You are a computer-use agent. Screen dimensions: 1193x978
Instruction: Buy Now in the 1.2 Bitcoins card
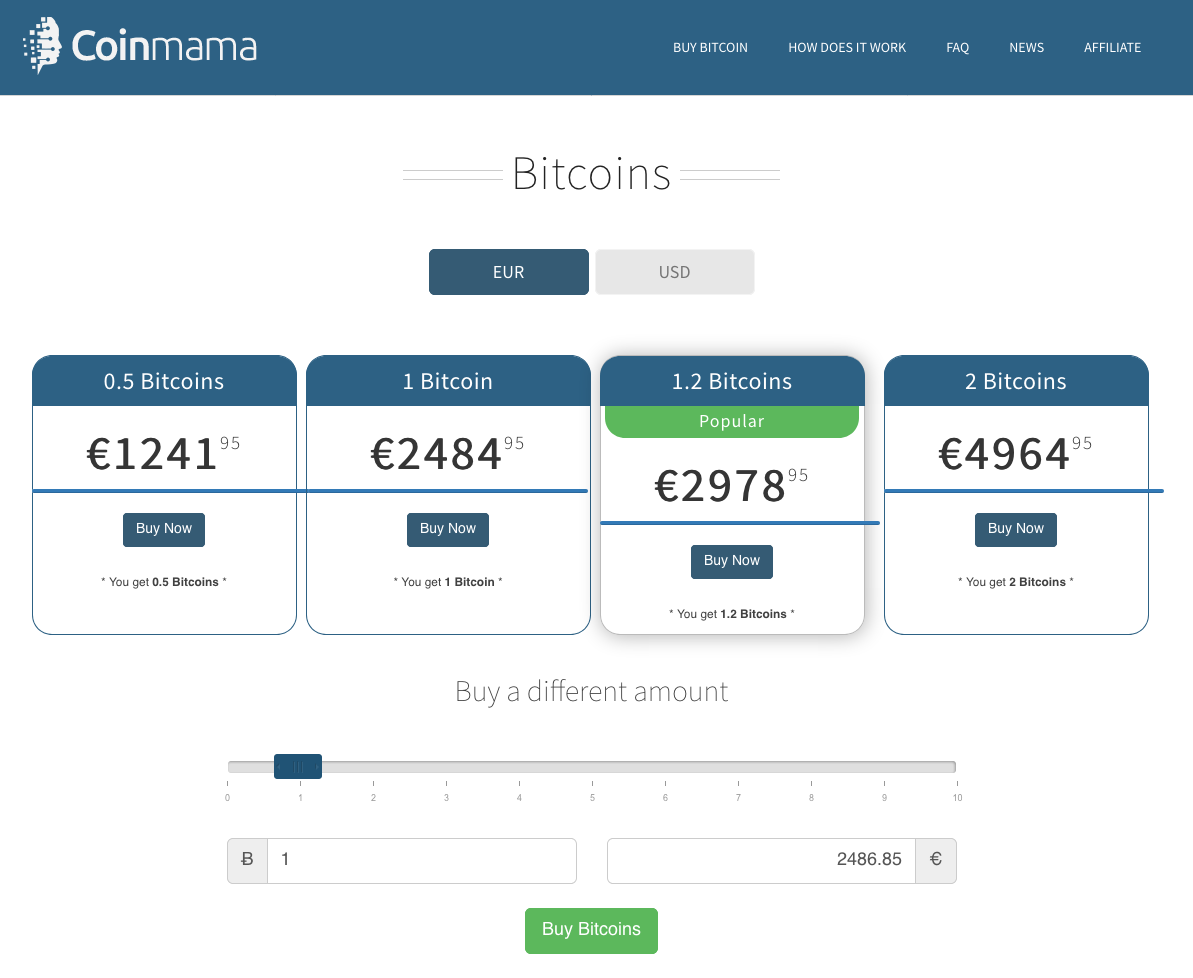732,561
